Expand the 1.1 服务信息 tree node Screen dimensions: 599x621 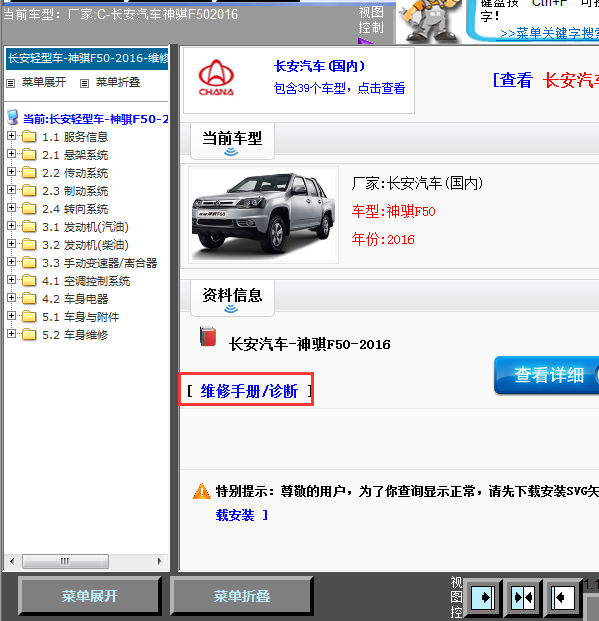(x=11, y=135)
